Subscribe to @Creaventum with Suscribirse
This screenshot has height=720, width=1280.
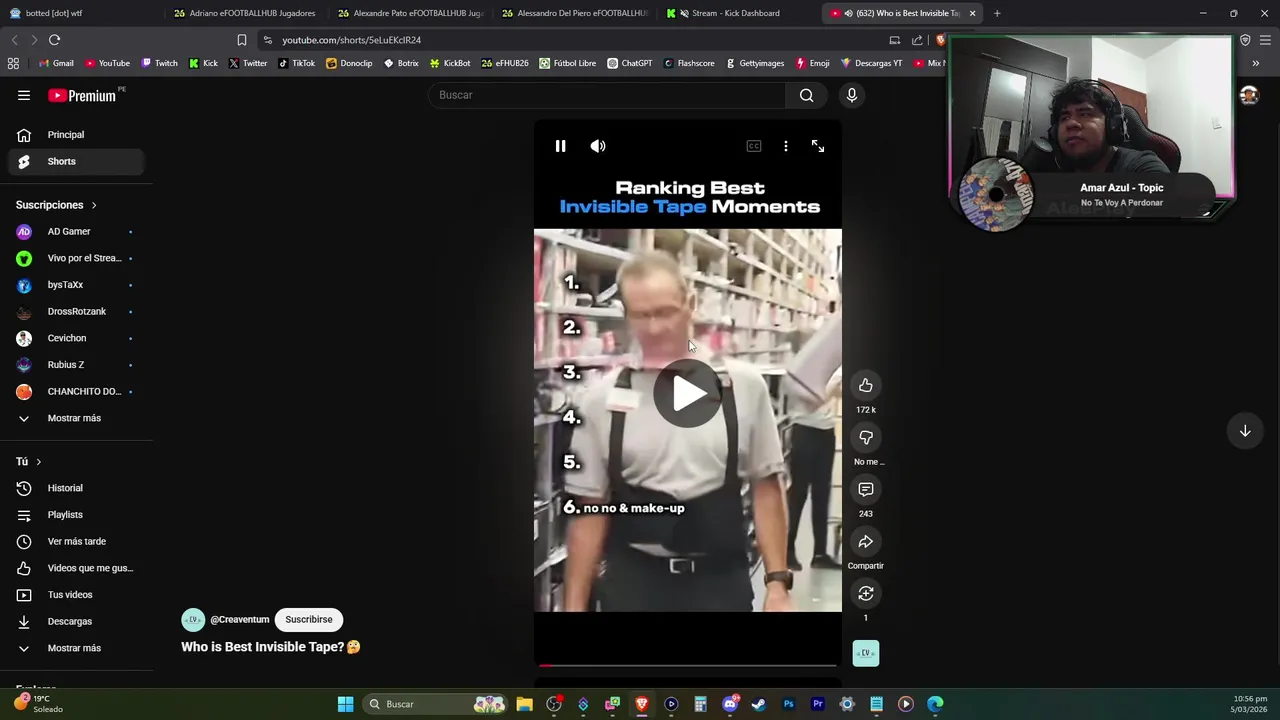309,619
